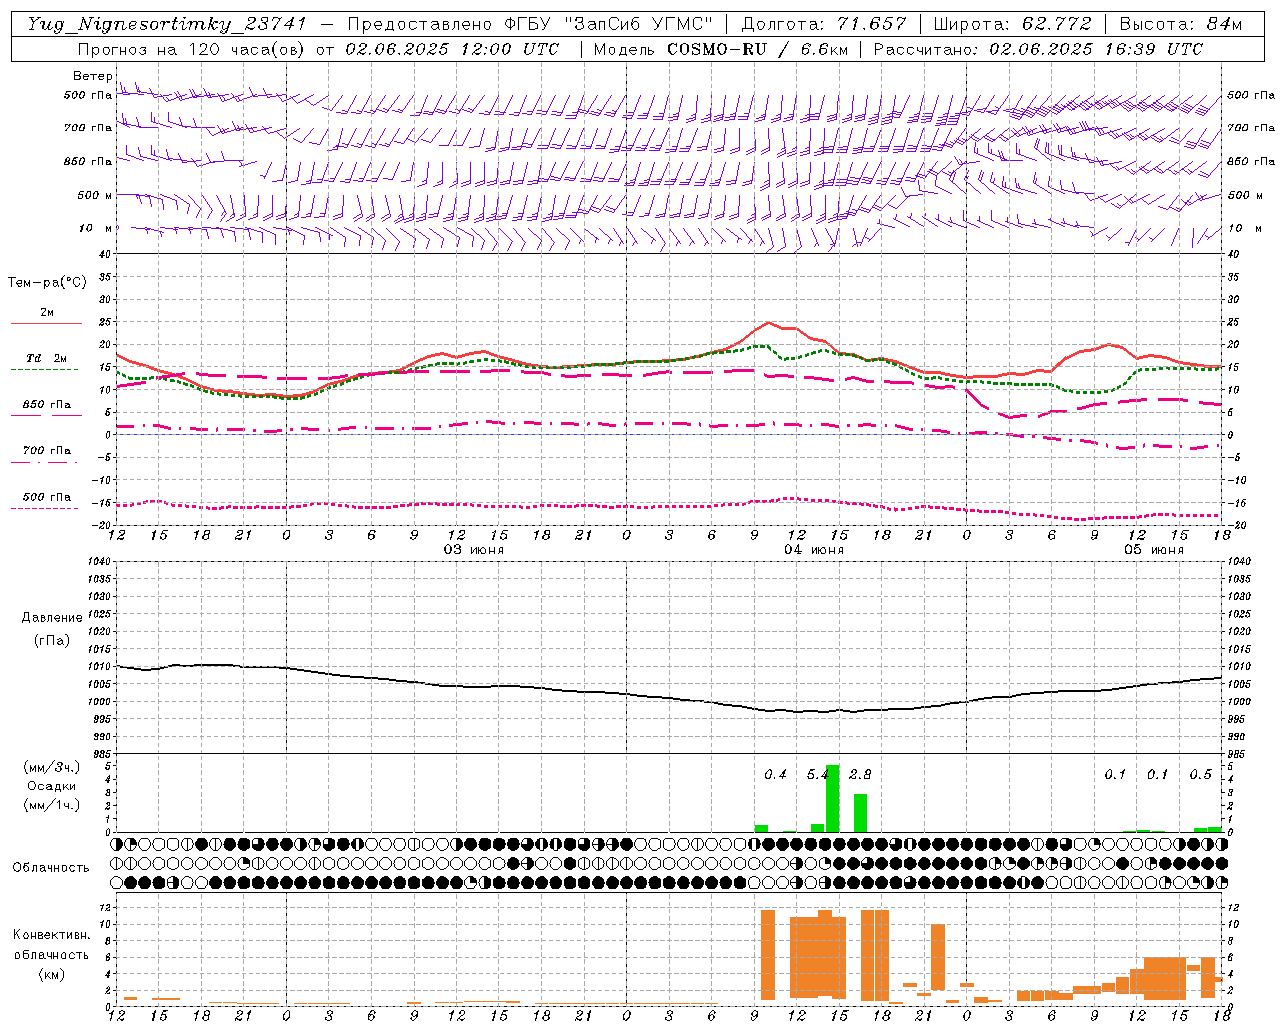Click the 10 м wind level label on left

point(96,228)
